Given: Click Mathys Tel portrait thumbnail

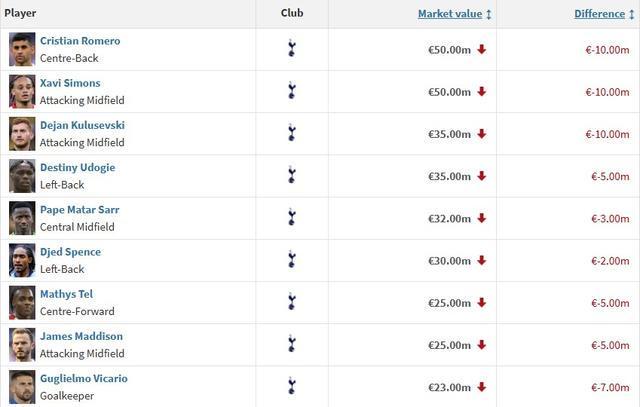Looking at the screenshot, I should tap(22, 302).
